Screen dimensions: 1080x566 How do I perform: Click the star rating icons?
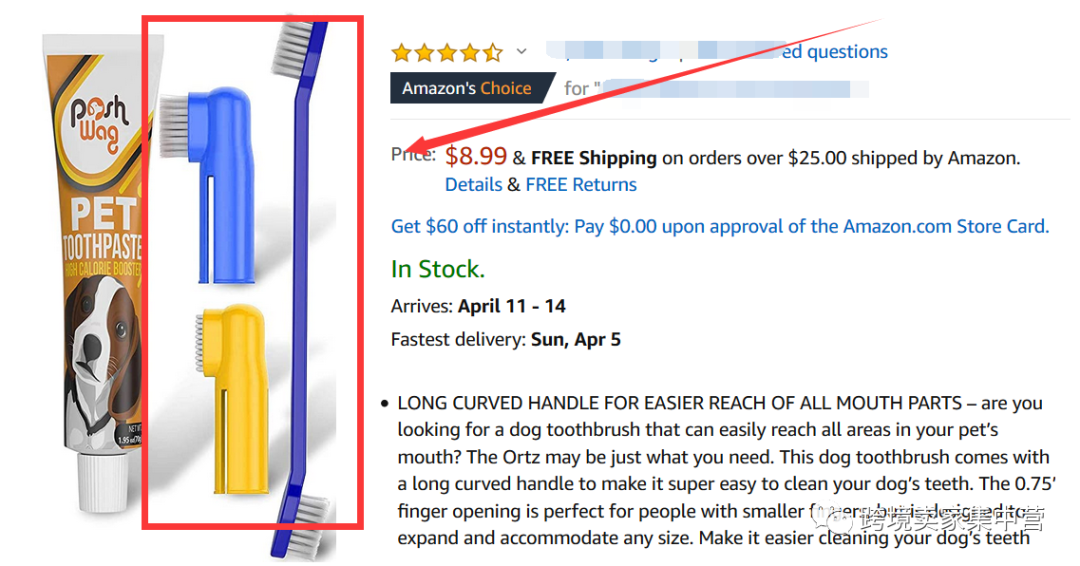[446, 52]
